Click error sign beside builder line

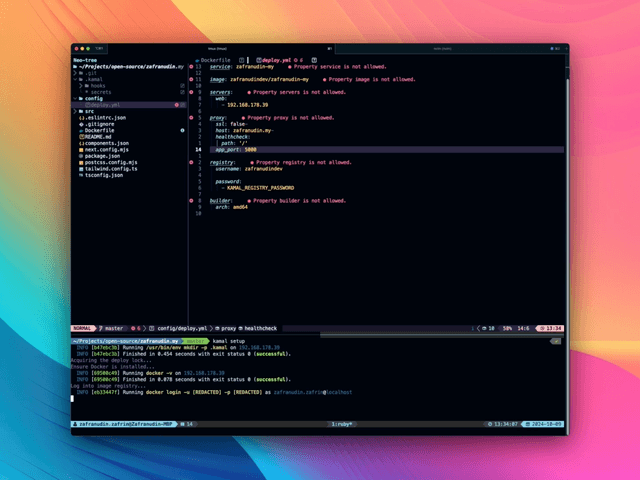pos(191,201)
